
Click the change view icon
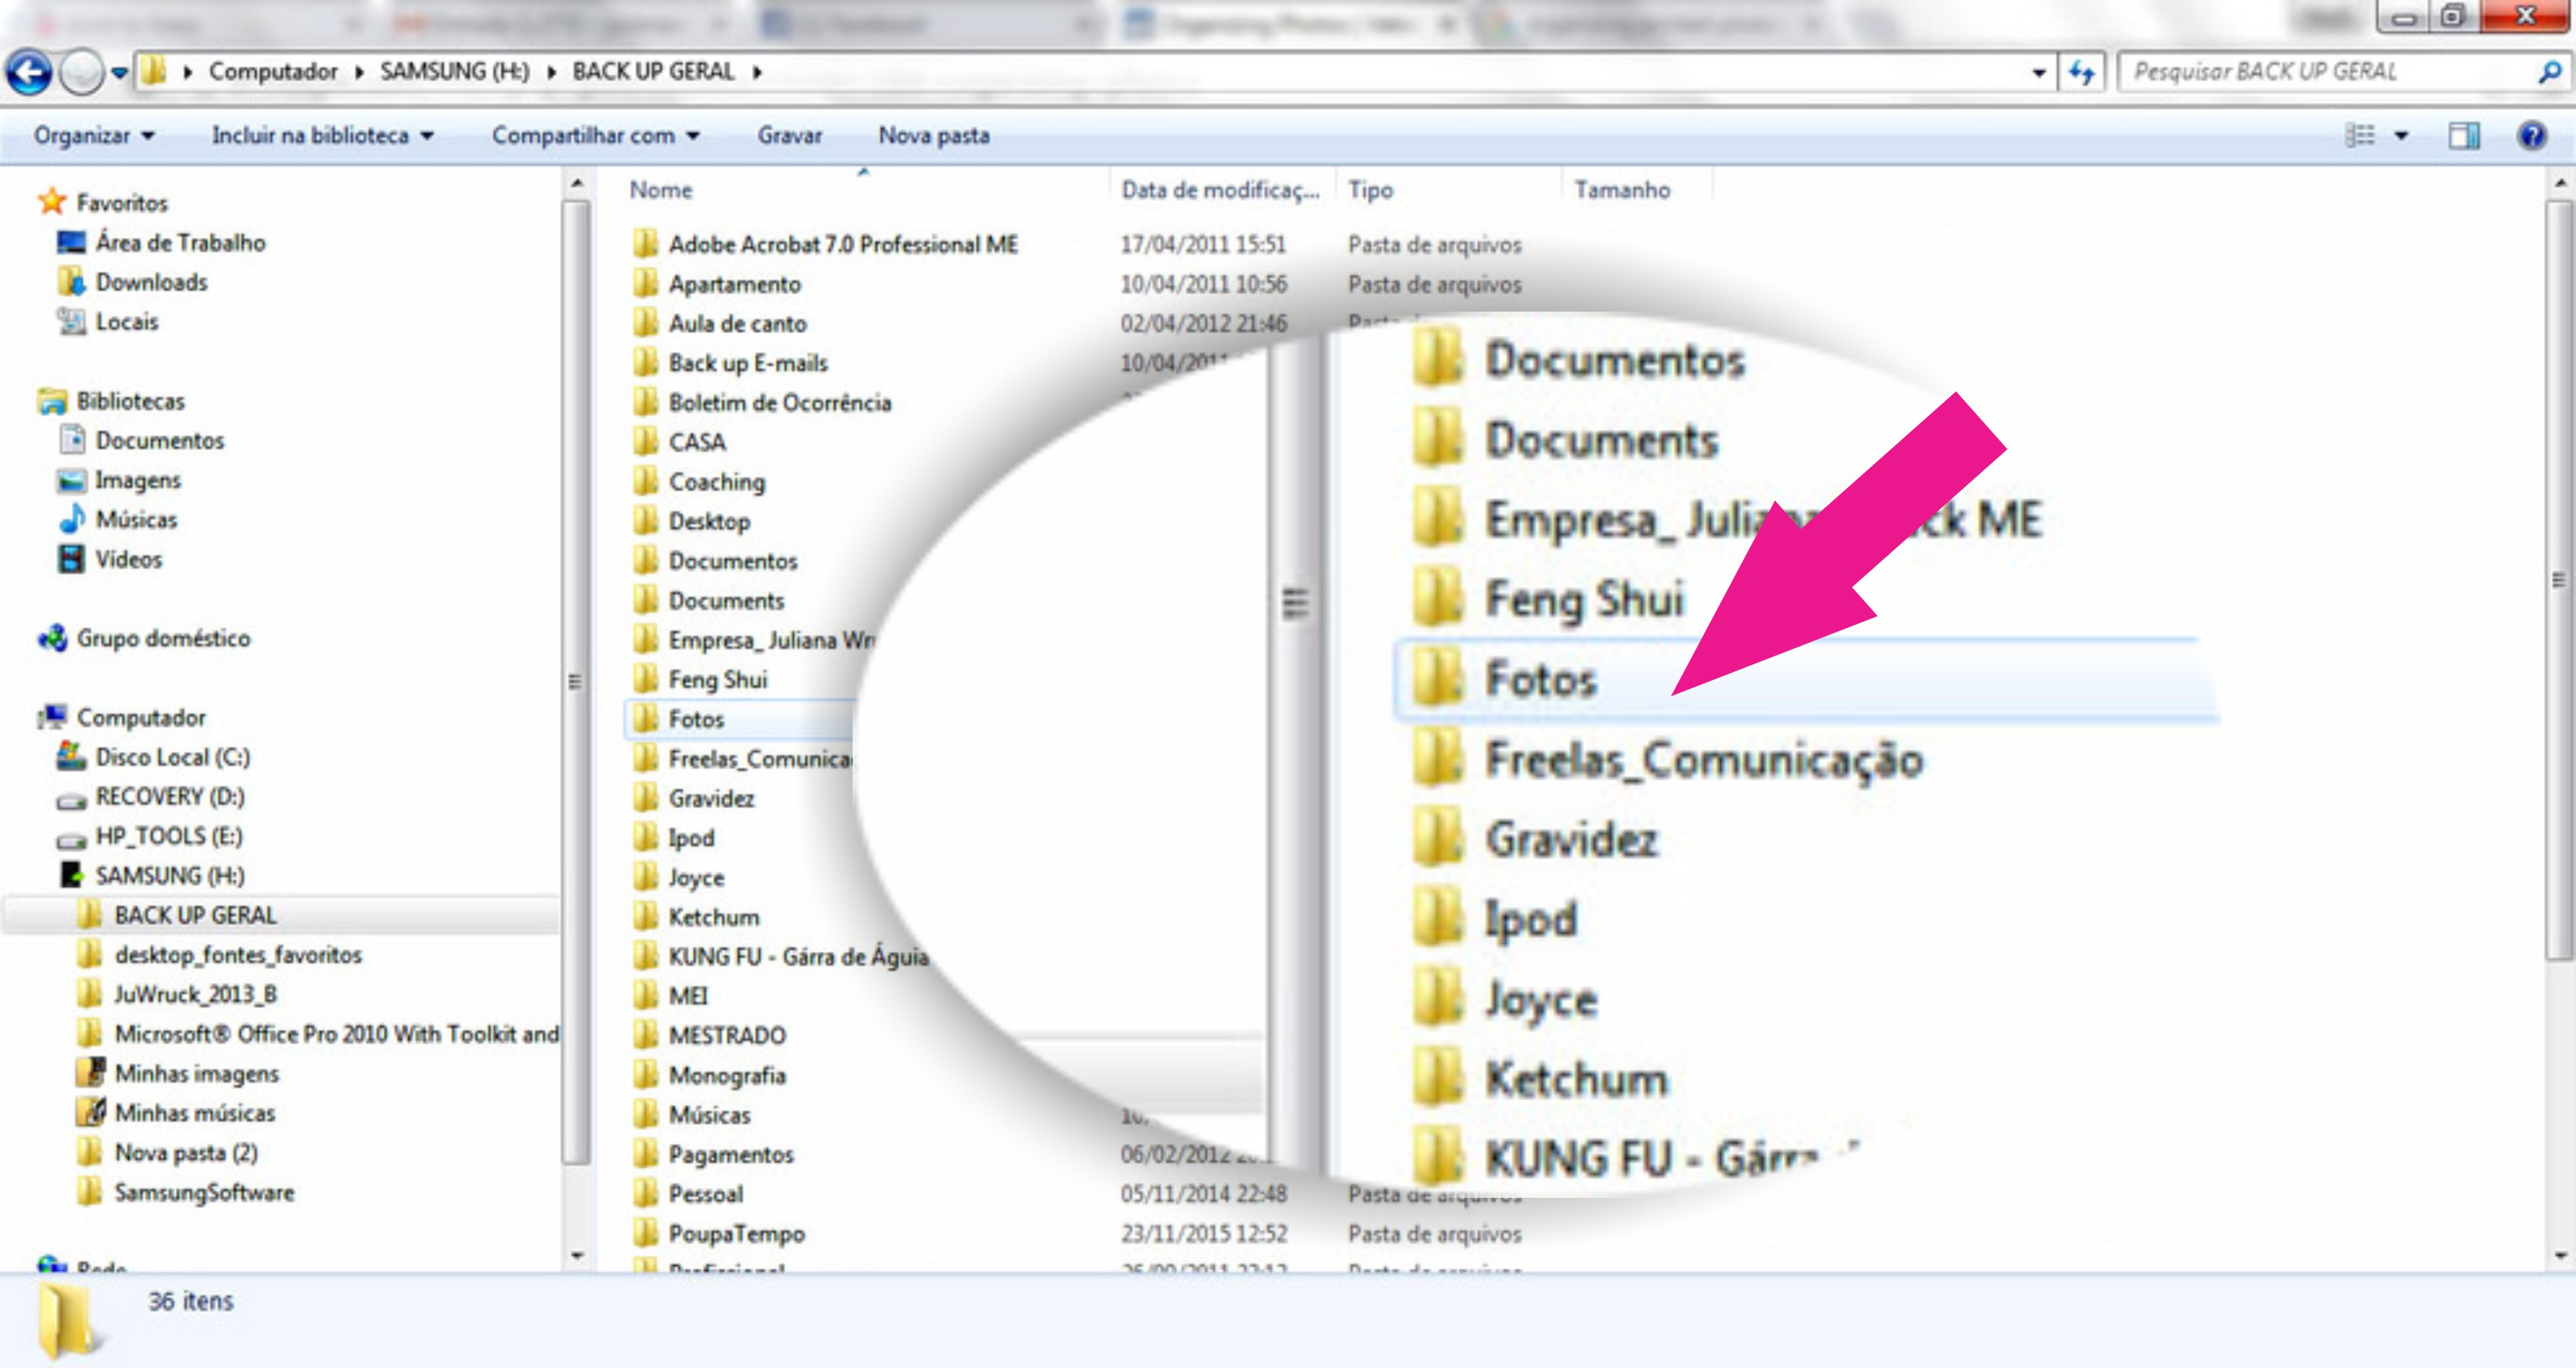pyautogui.click(x=2360, y=135)
